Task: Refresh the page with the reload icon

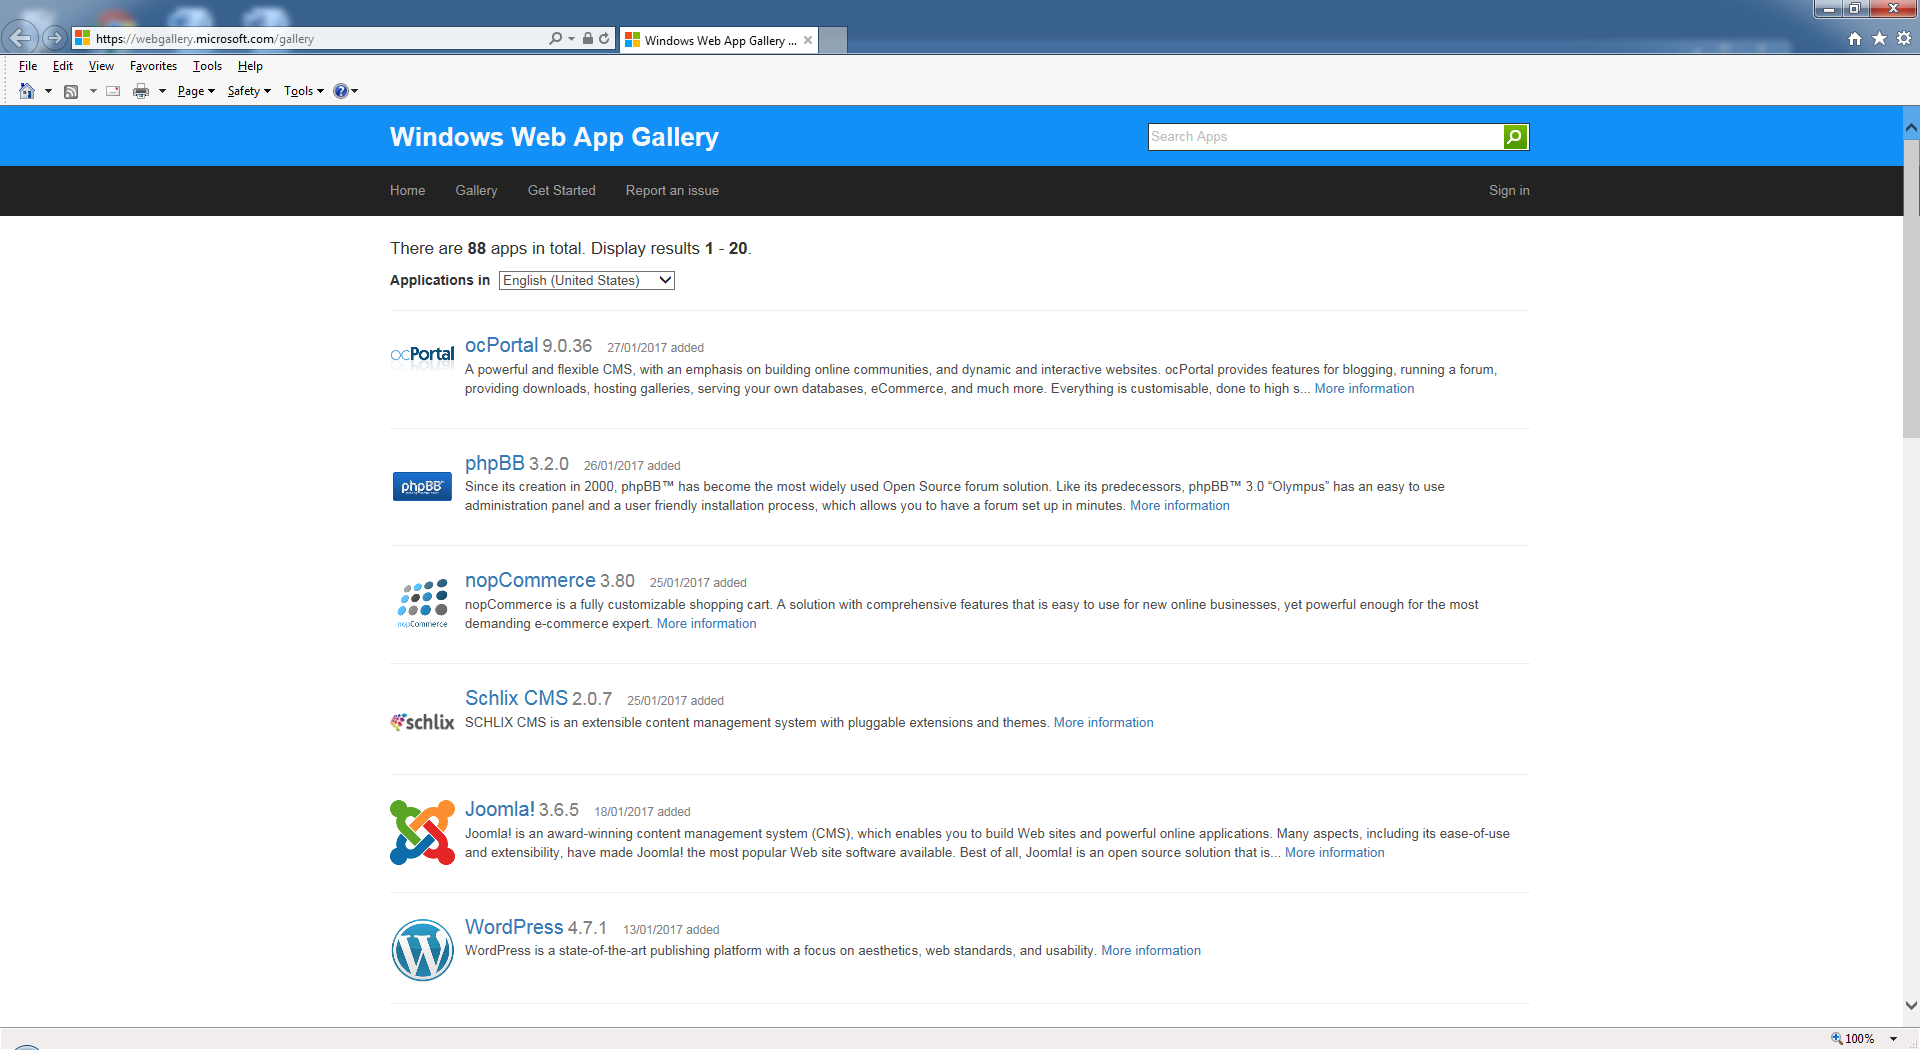Action: (x=604, y=39)
